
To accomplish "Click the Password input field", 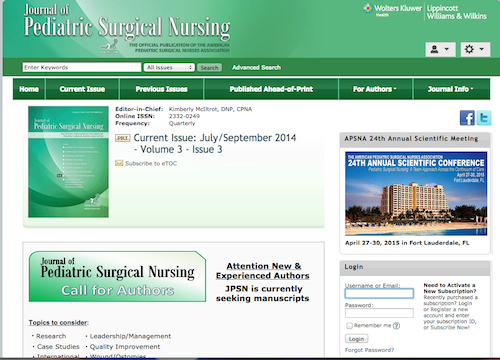I will pos(379,313).
